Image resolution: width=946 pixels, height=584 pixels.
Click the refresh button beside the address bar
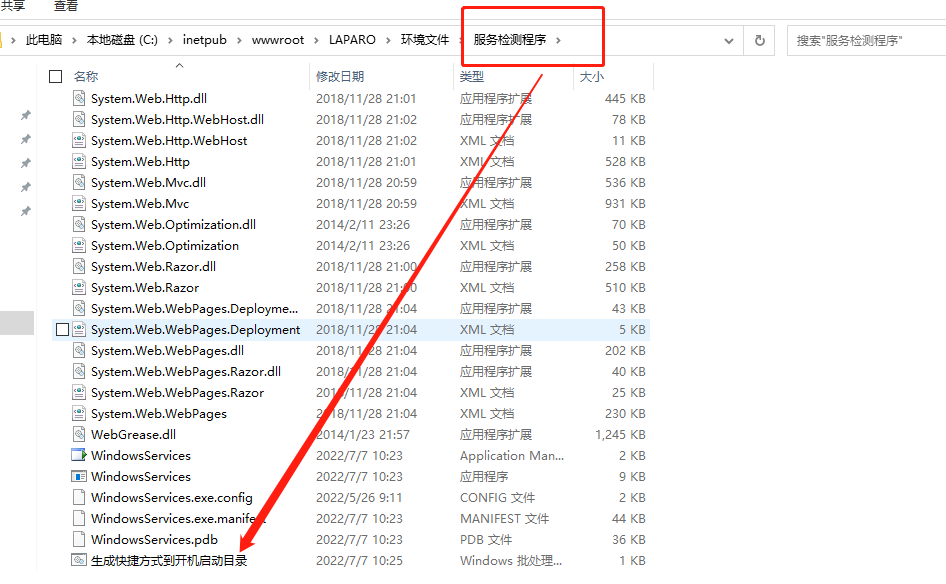[760, 40]
